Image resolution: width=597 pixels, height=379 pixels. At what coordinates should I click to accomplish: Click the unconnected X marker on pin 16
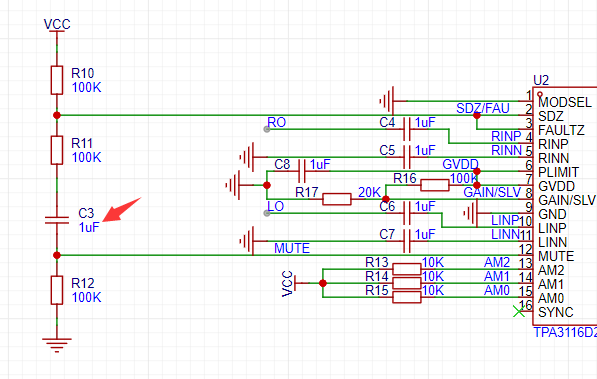pyautogui.click(x=519, y=311)
